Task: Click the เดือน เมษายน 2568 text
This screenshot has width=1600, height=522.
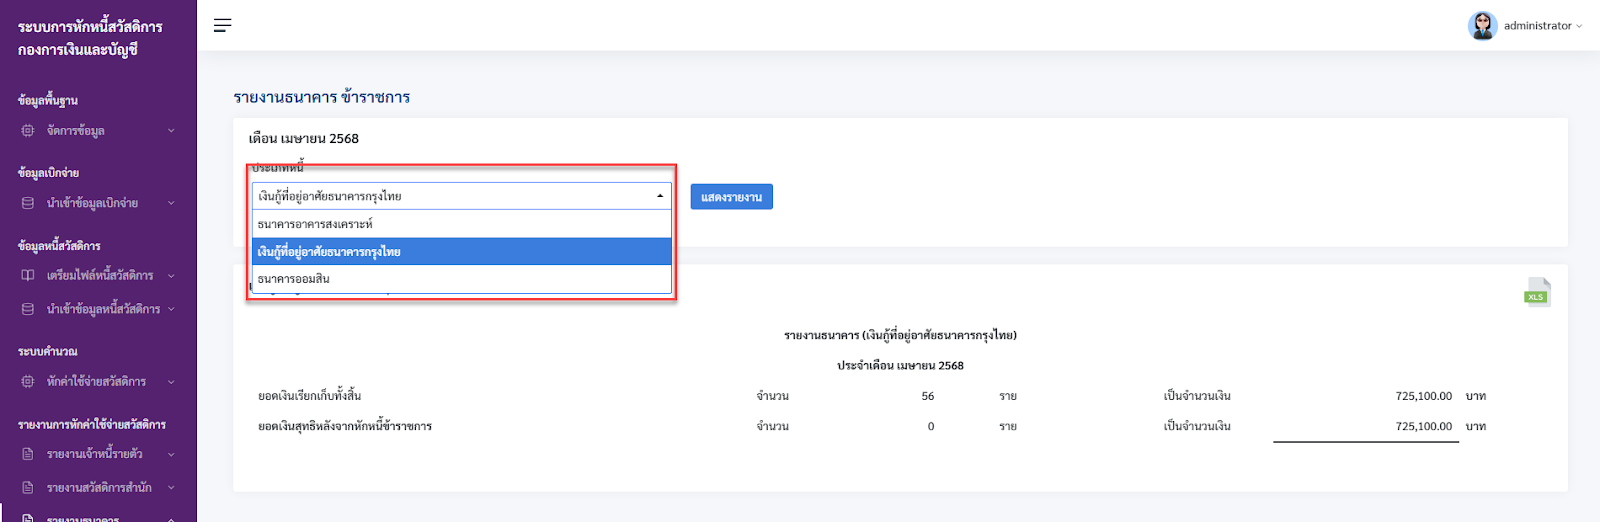Action: 303,139
